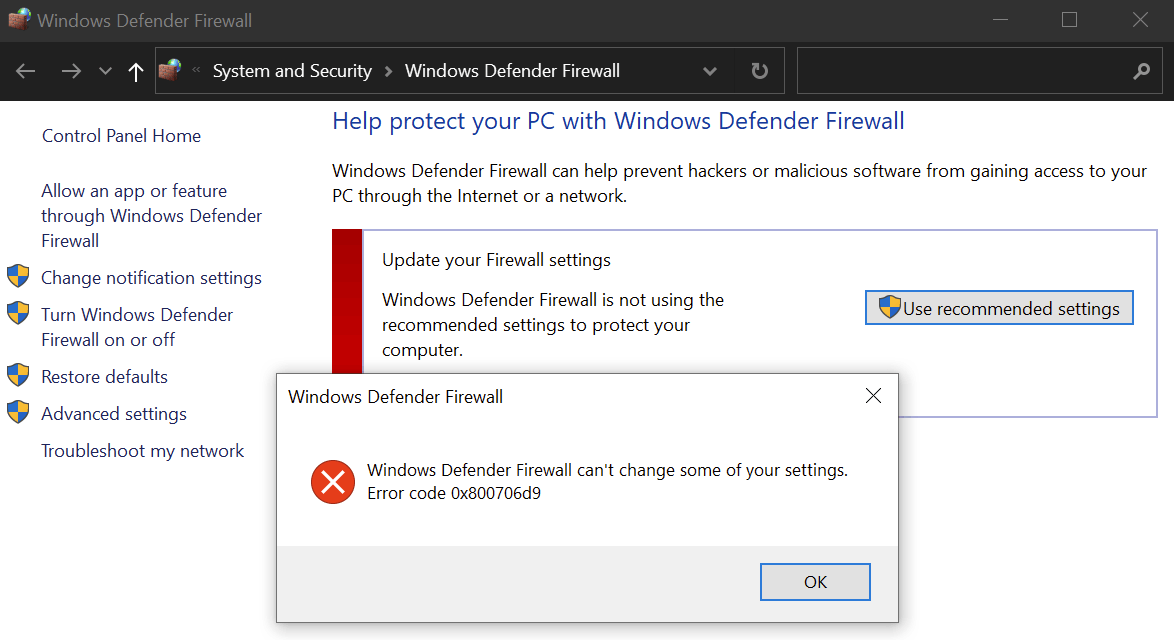Click the search magnifier icon
The image size is (1174, 640).
point(1141,71)
